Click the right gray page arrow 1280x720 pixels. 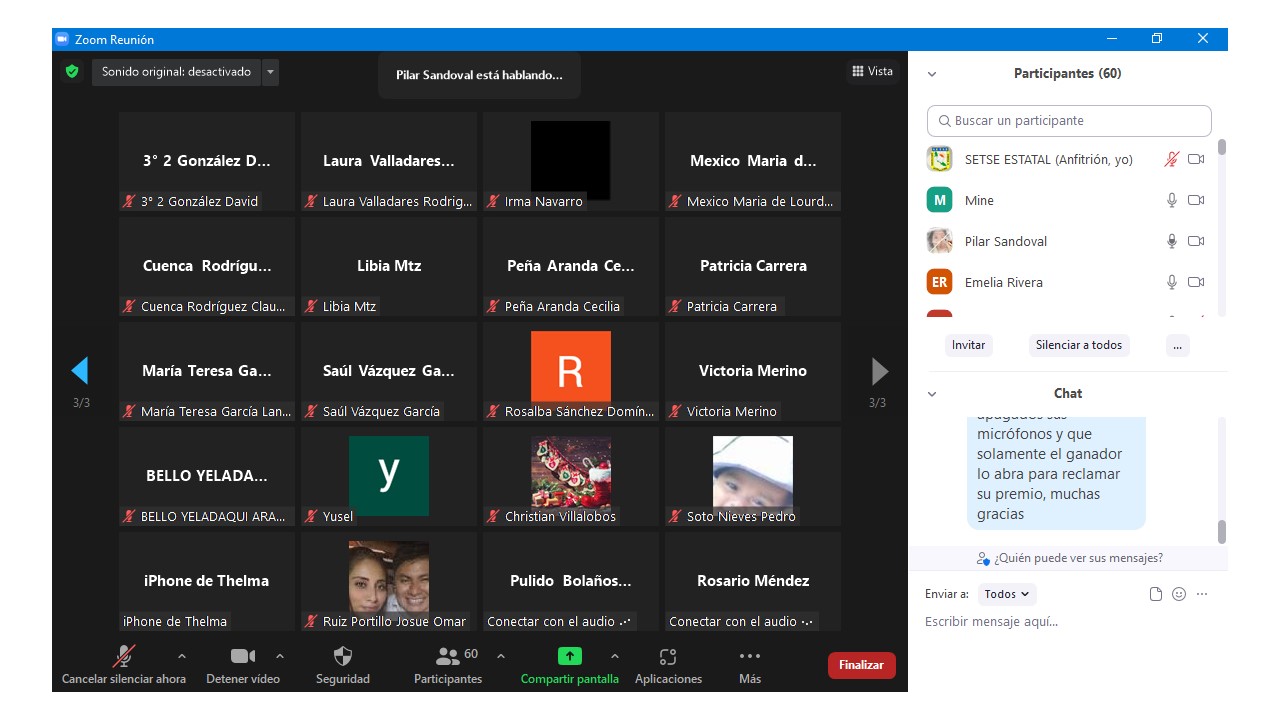(x=880, y=371)
